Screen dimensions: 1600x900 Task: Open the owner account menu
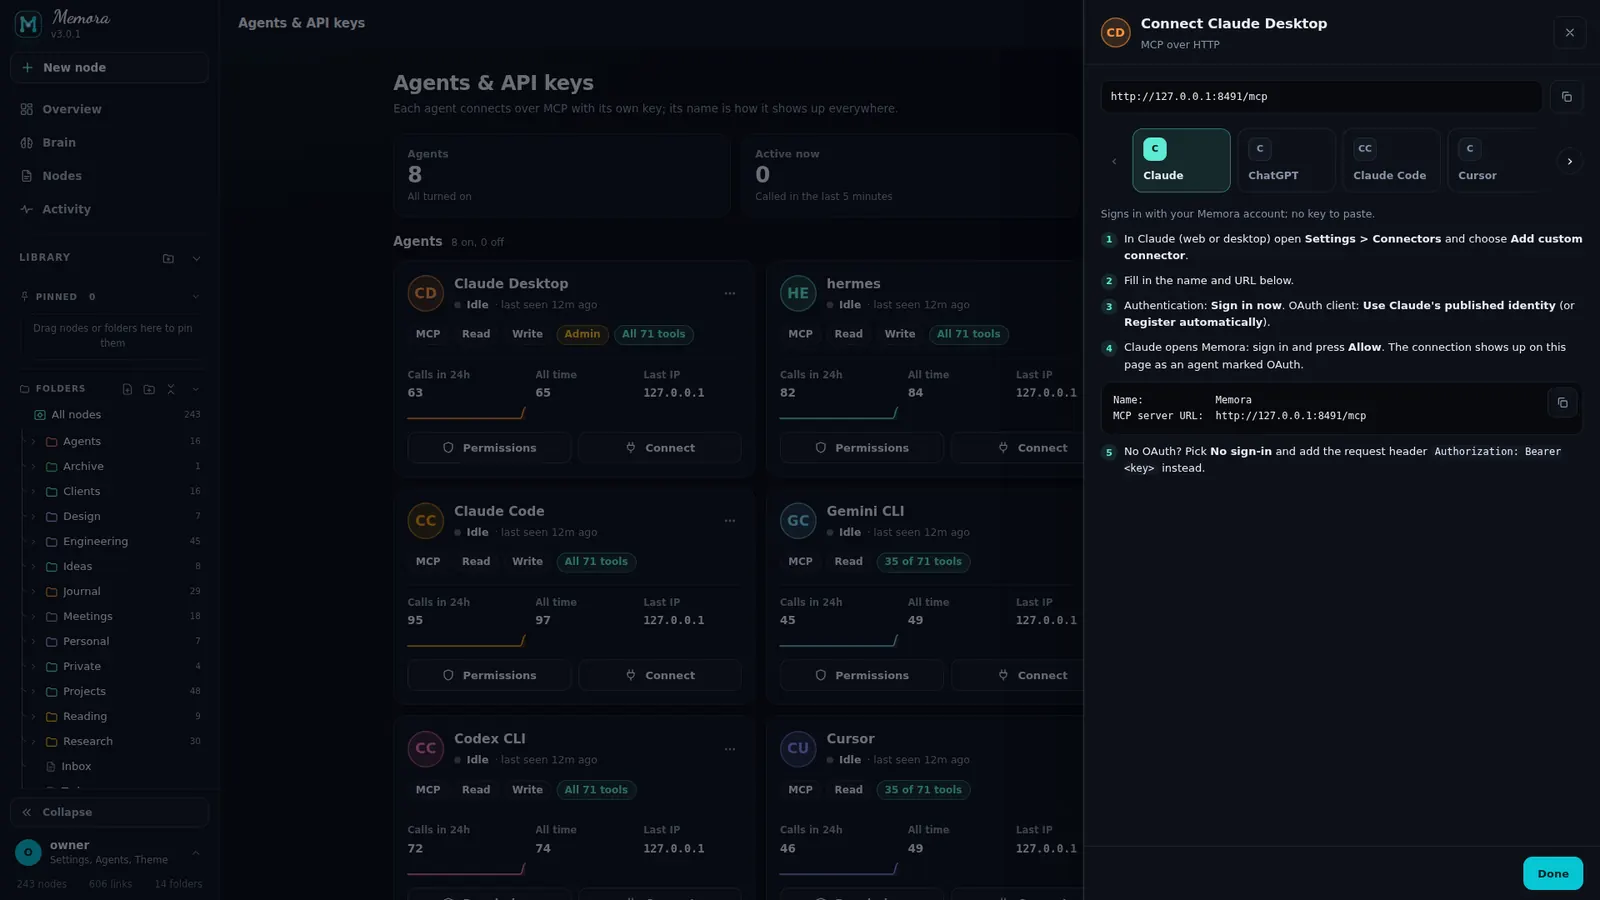click(109, 852)
